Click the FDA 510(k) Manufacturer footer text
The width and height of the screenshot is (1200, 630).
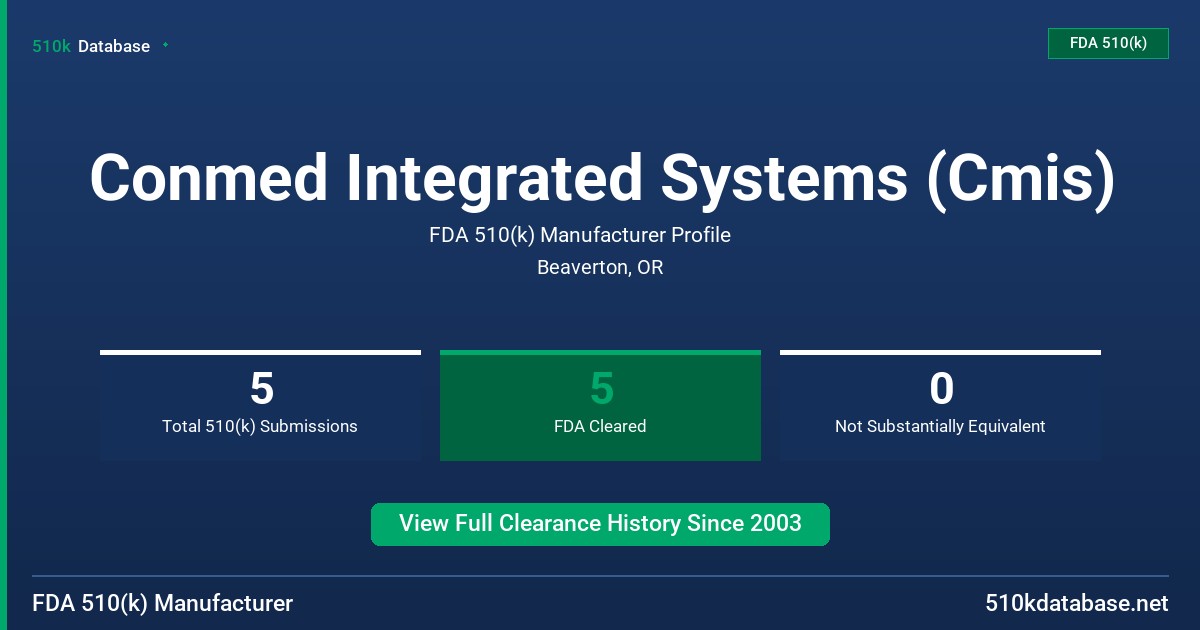pos(163,604)
